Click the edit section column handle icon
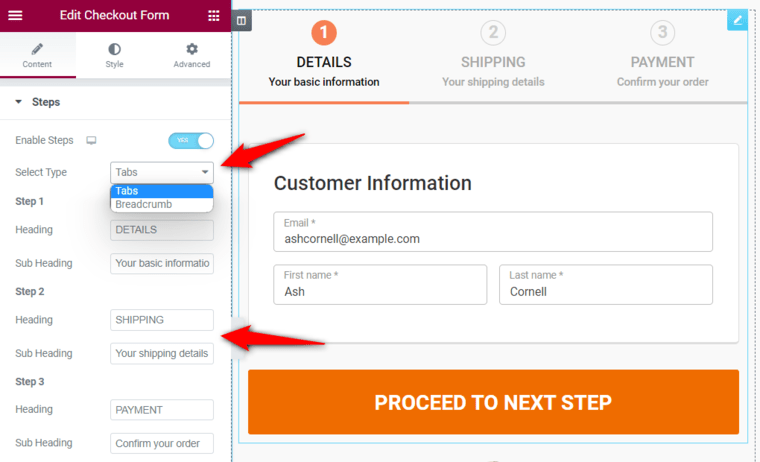760x462 pixels. (241, 21)
